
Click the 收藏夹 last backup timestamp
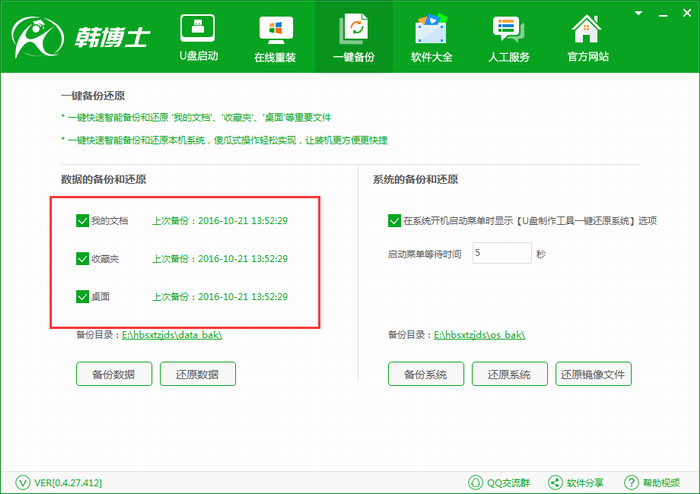coord(220,258)
